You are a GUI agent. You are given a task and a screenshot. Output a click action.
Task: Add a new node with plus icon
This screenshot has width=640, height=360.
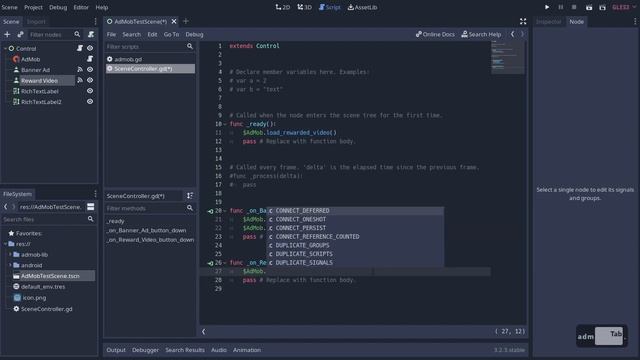pos(7,35)
